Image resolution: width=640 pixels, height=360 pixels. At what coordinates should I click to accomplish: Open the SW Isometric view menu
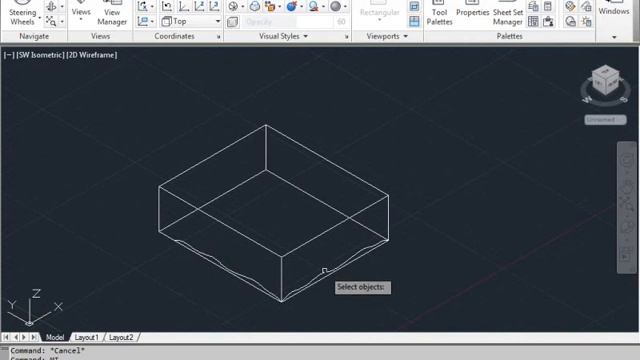click(40, 55)
